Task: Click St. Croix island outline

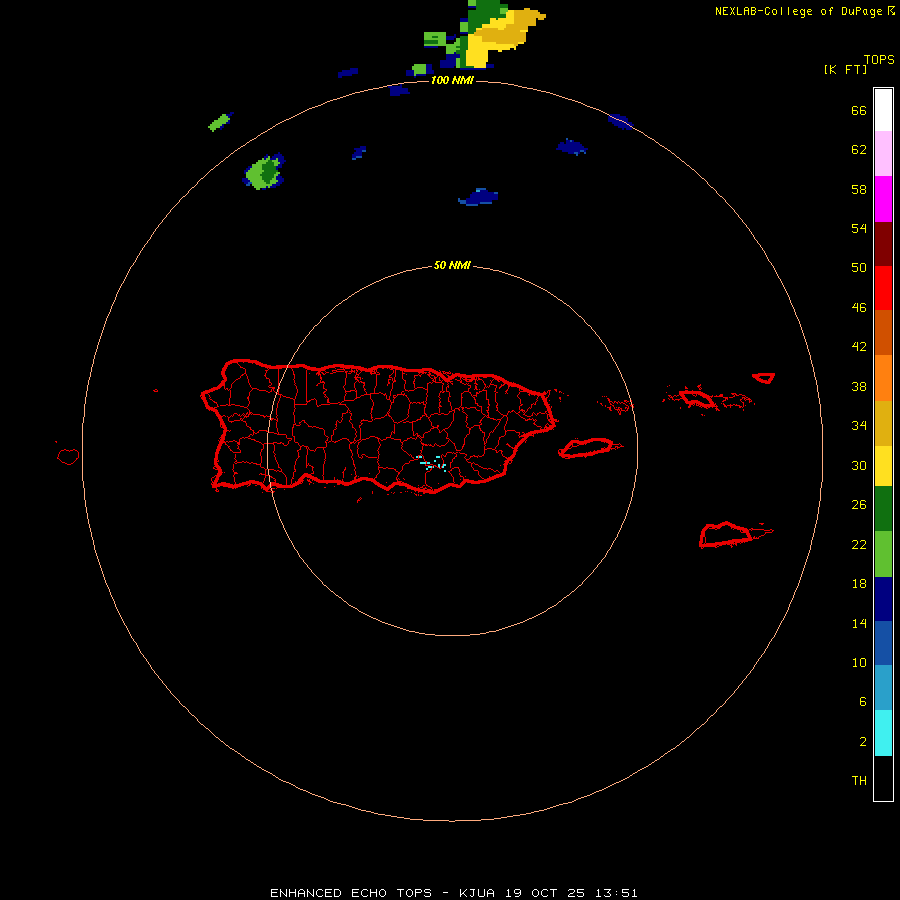Action: [727, 534]
